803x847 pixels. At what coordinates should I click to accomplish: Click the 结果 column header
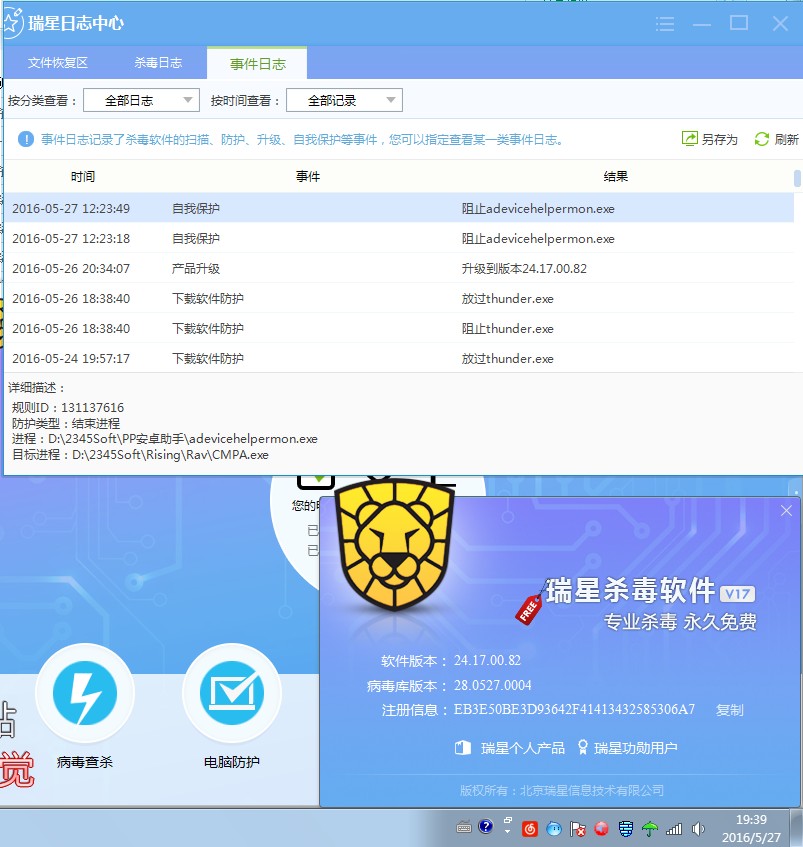coord(616,177)
